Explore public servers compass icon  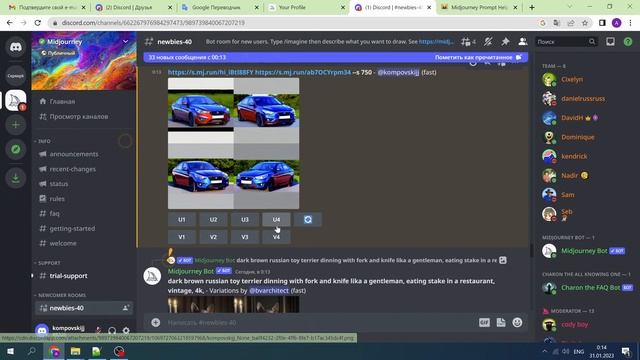click(16, 149)
